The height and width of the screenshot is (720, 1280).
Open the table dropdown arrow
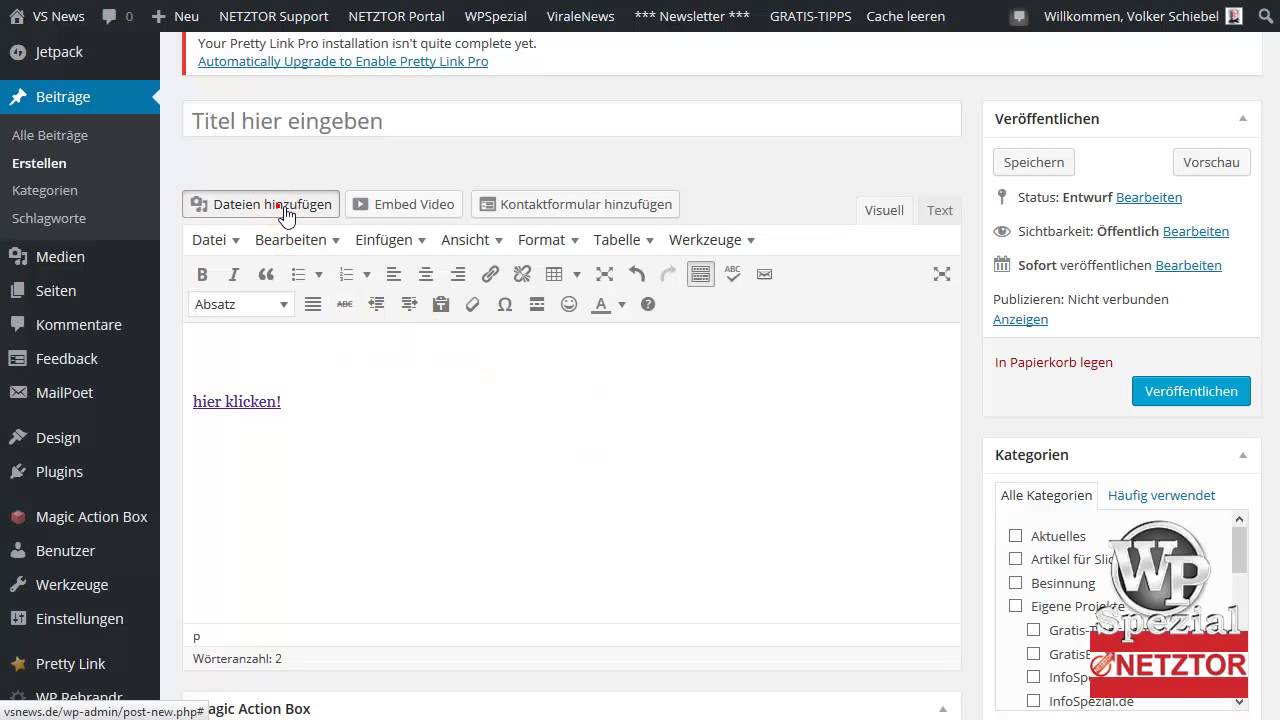(576, 274)
